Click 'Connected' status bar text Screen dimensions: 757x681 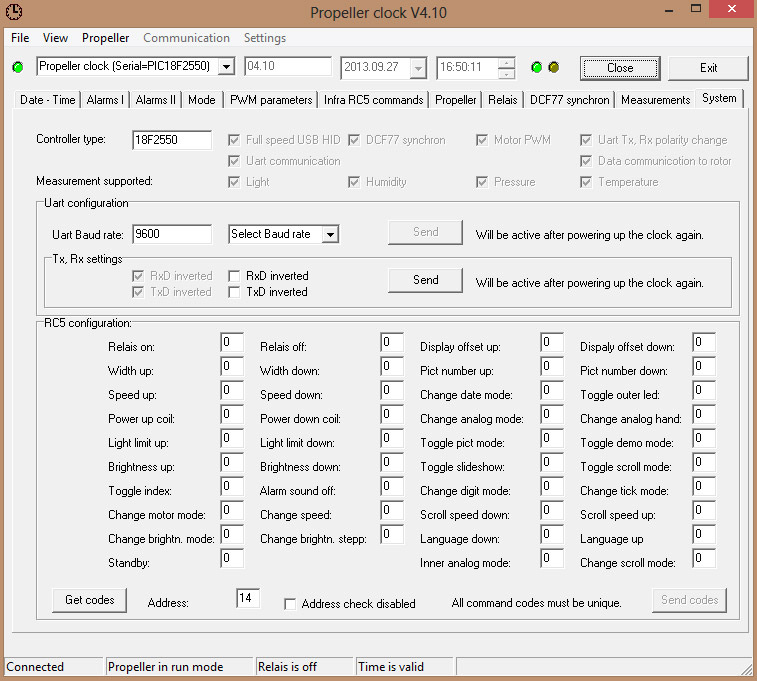pyautogui.click(x=35, y=667)
